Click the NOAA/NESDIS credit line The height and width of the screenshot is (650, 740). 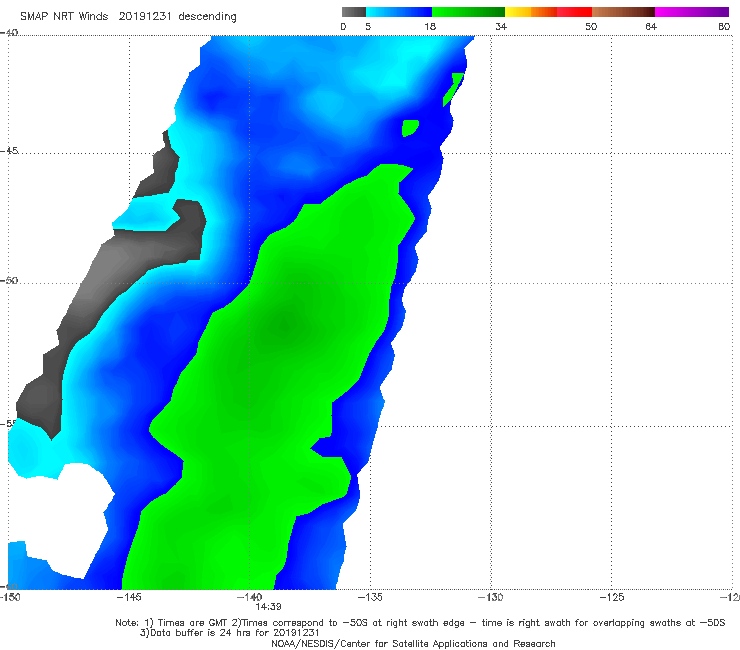pos(413,644)
